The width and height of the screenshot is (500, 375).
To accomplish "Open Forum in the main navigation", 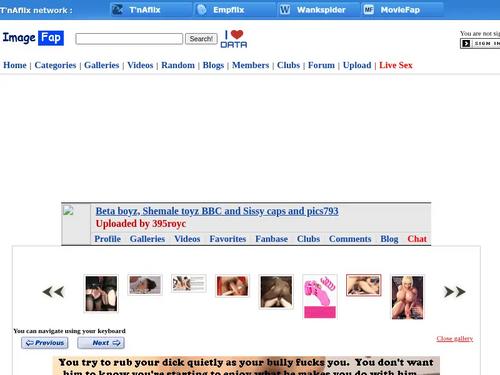I will 321,65.
